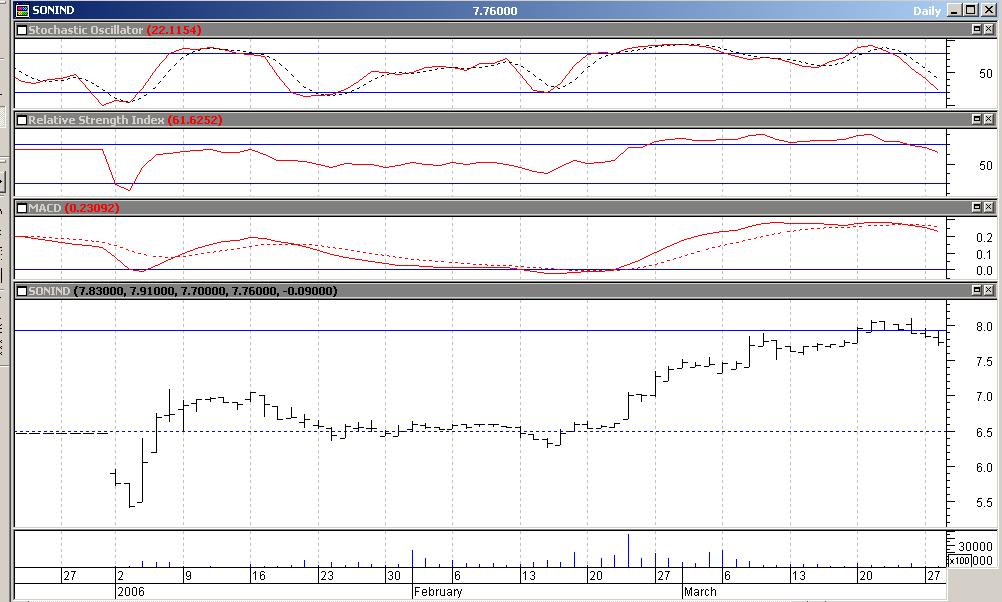Click the 8.0 price axis label

984,327
